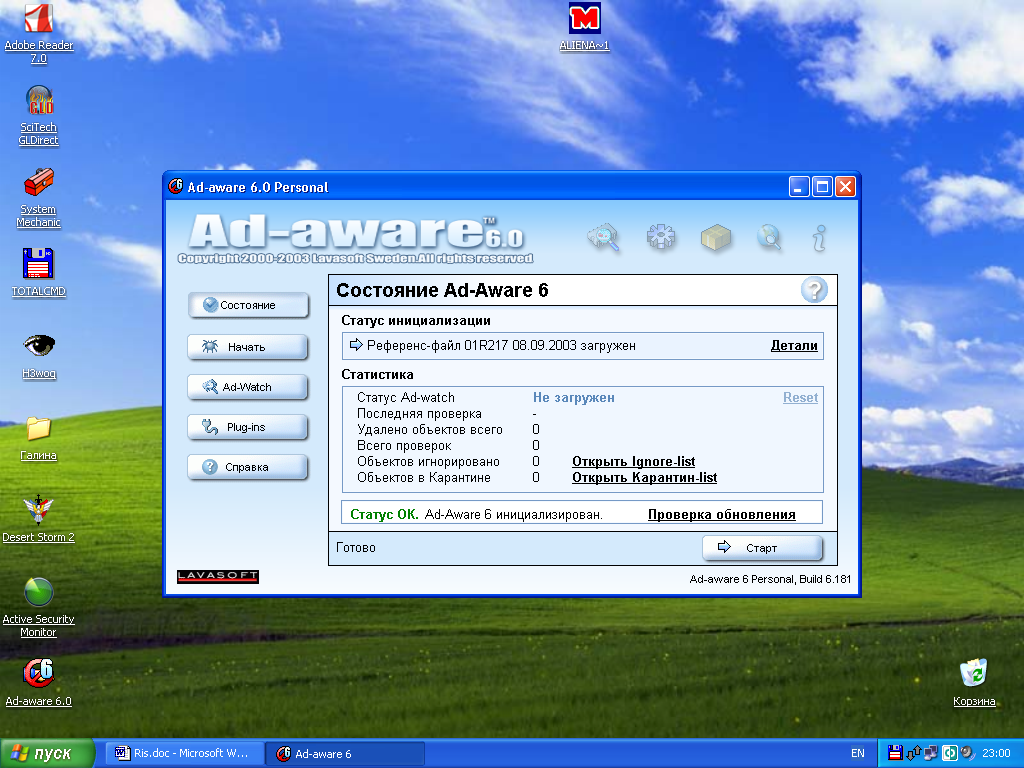
Task: Open the quarantine box icon in Ad-aware toolbar
Action: [716, 238]
